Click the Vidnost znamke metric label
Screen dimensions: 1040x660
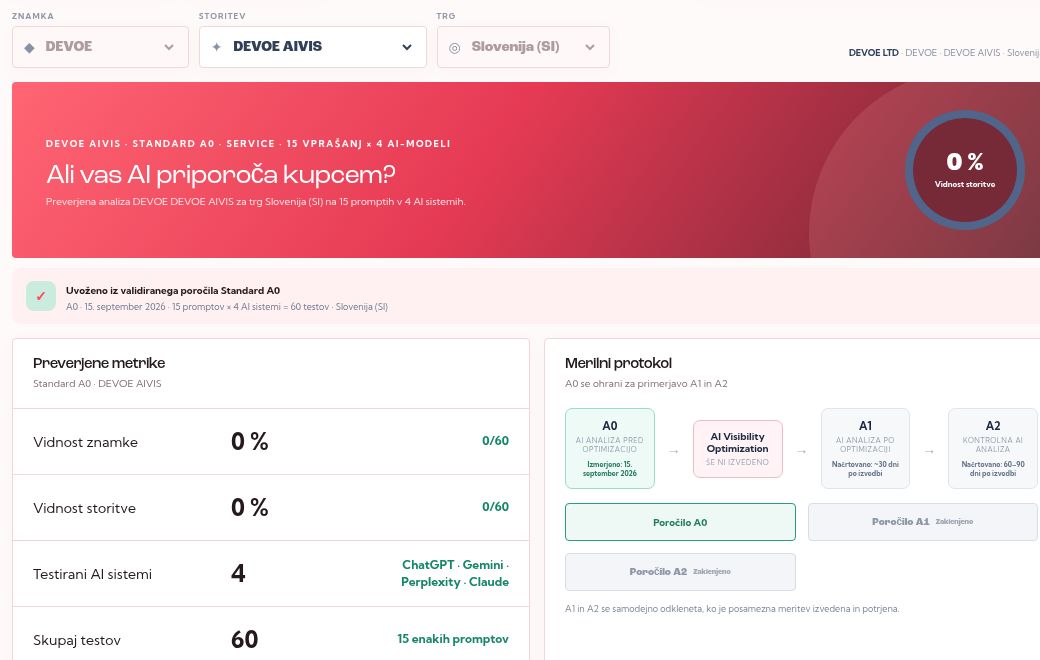[86, 442]
